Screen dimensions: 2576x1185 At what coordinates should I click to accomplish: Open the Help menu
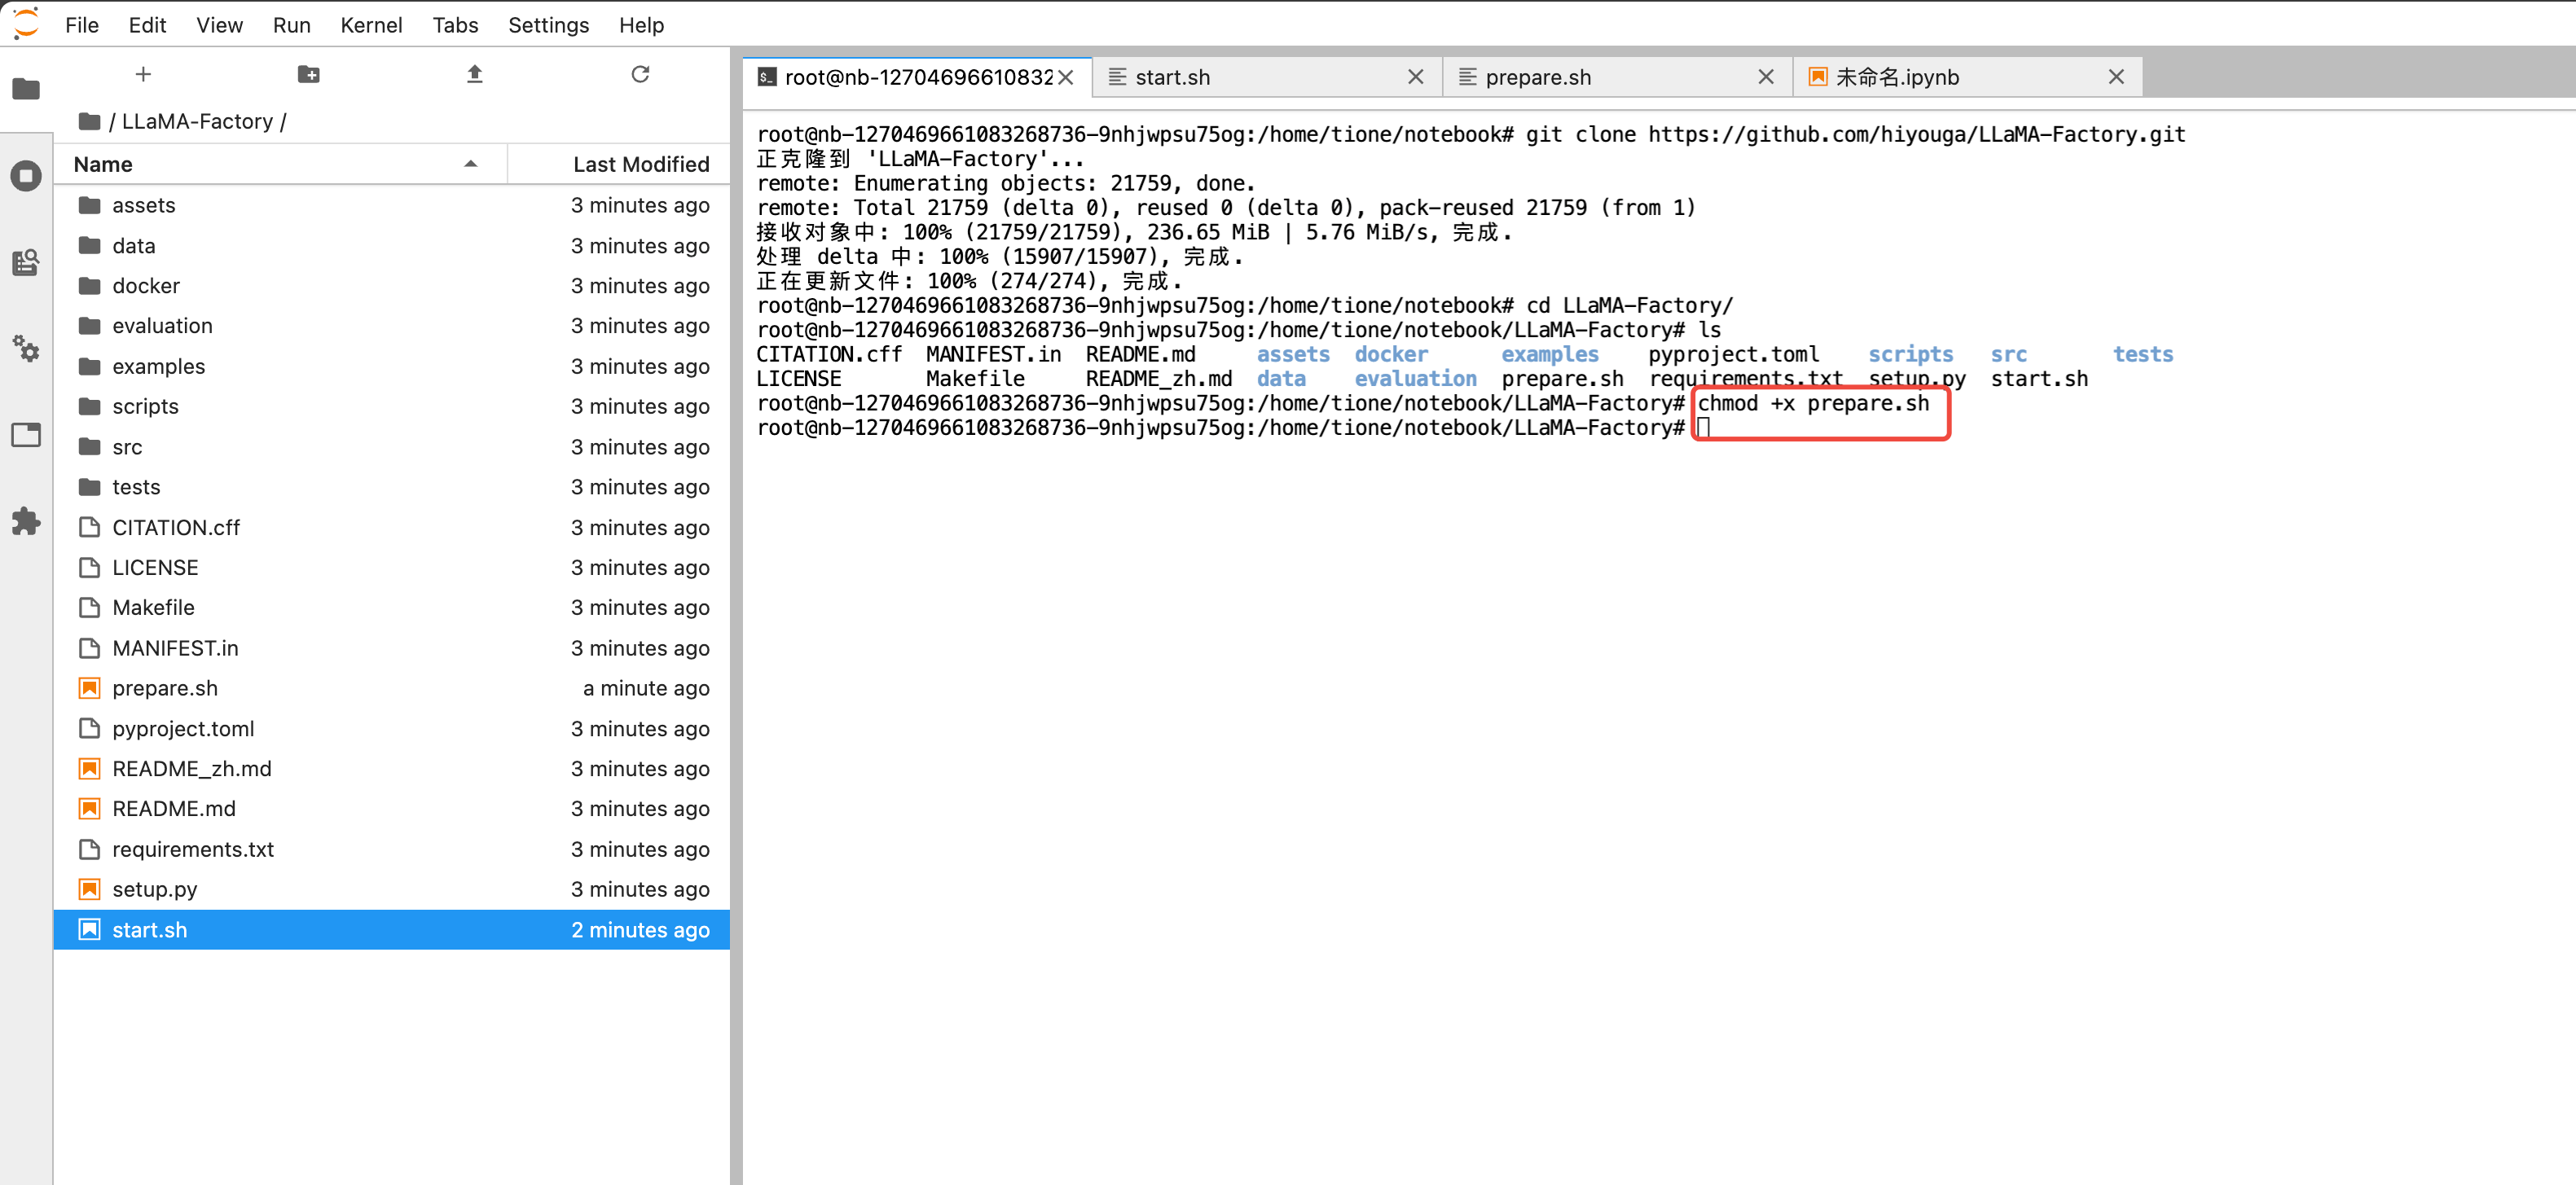[641, 25]
